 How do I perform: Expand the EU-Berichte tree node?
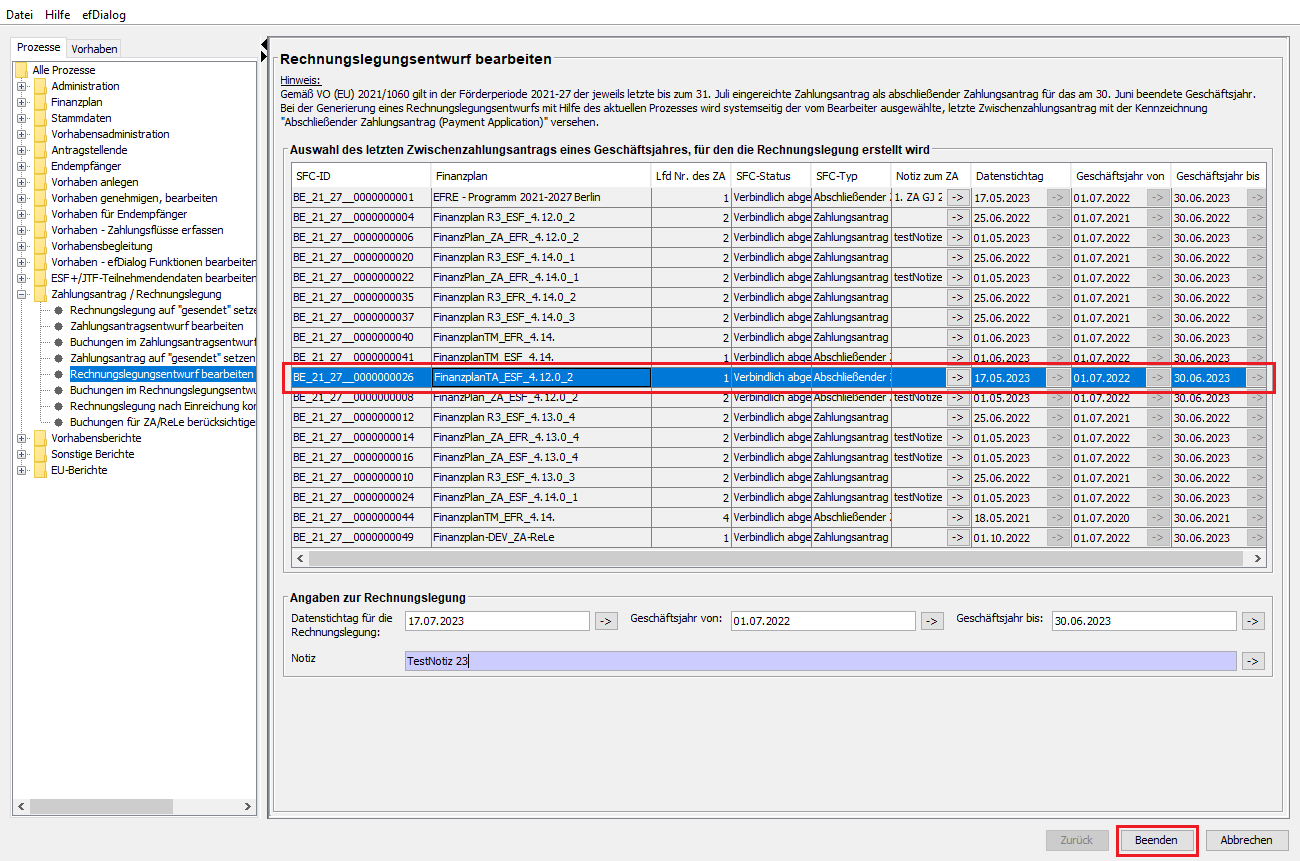click(x=21, y=470)
